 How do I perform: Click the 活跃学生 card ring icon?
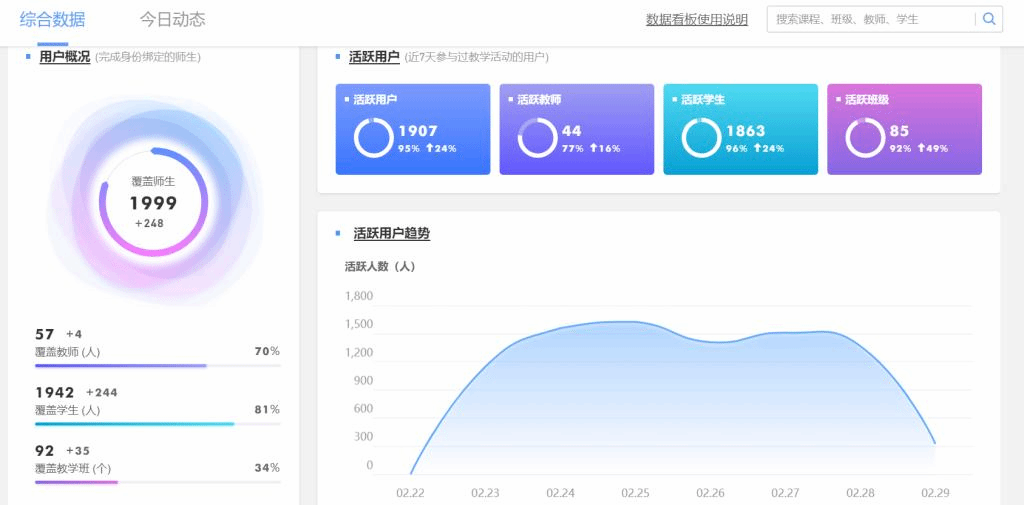701,138
